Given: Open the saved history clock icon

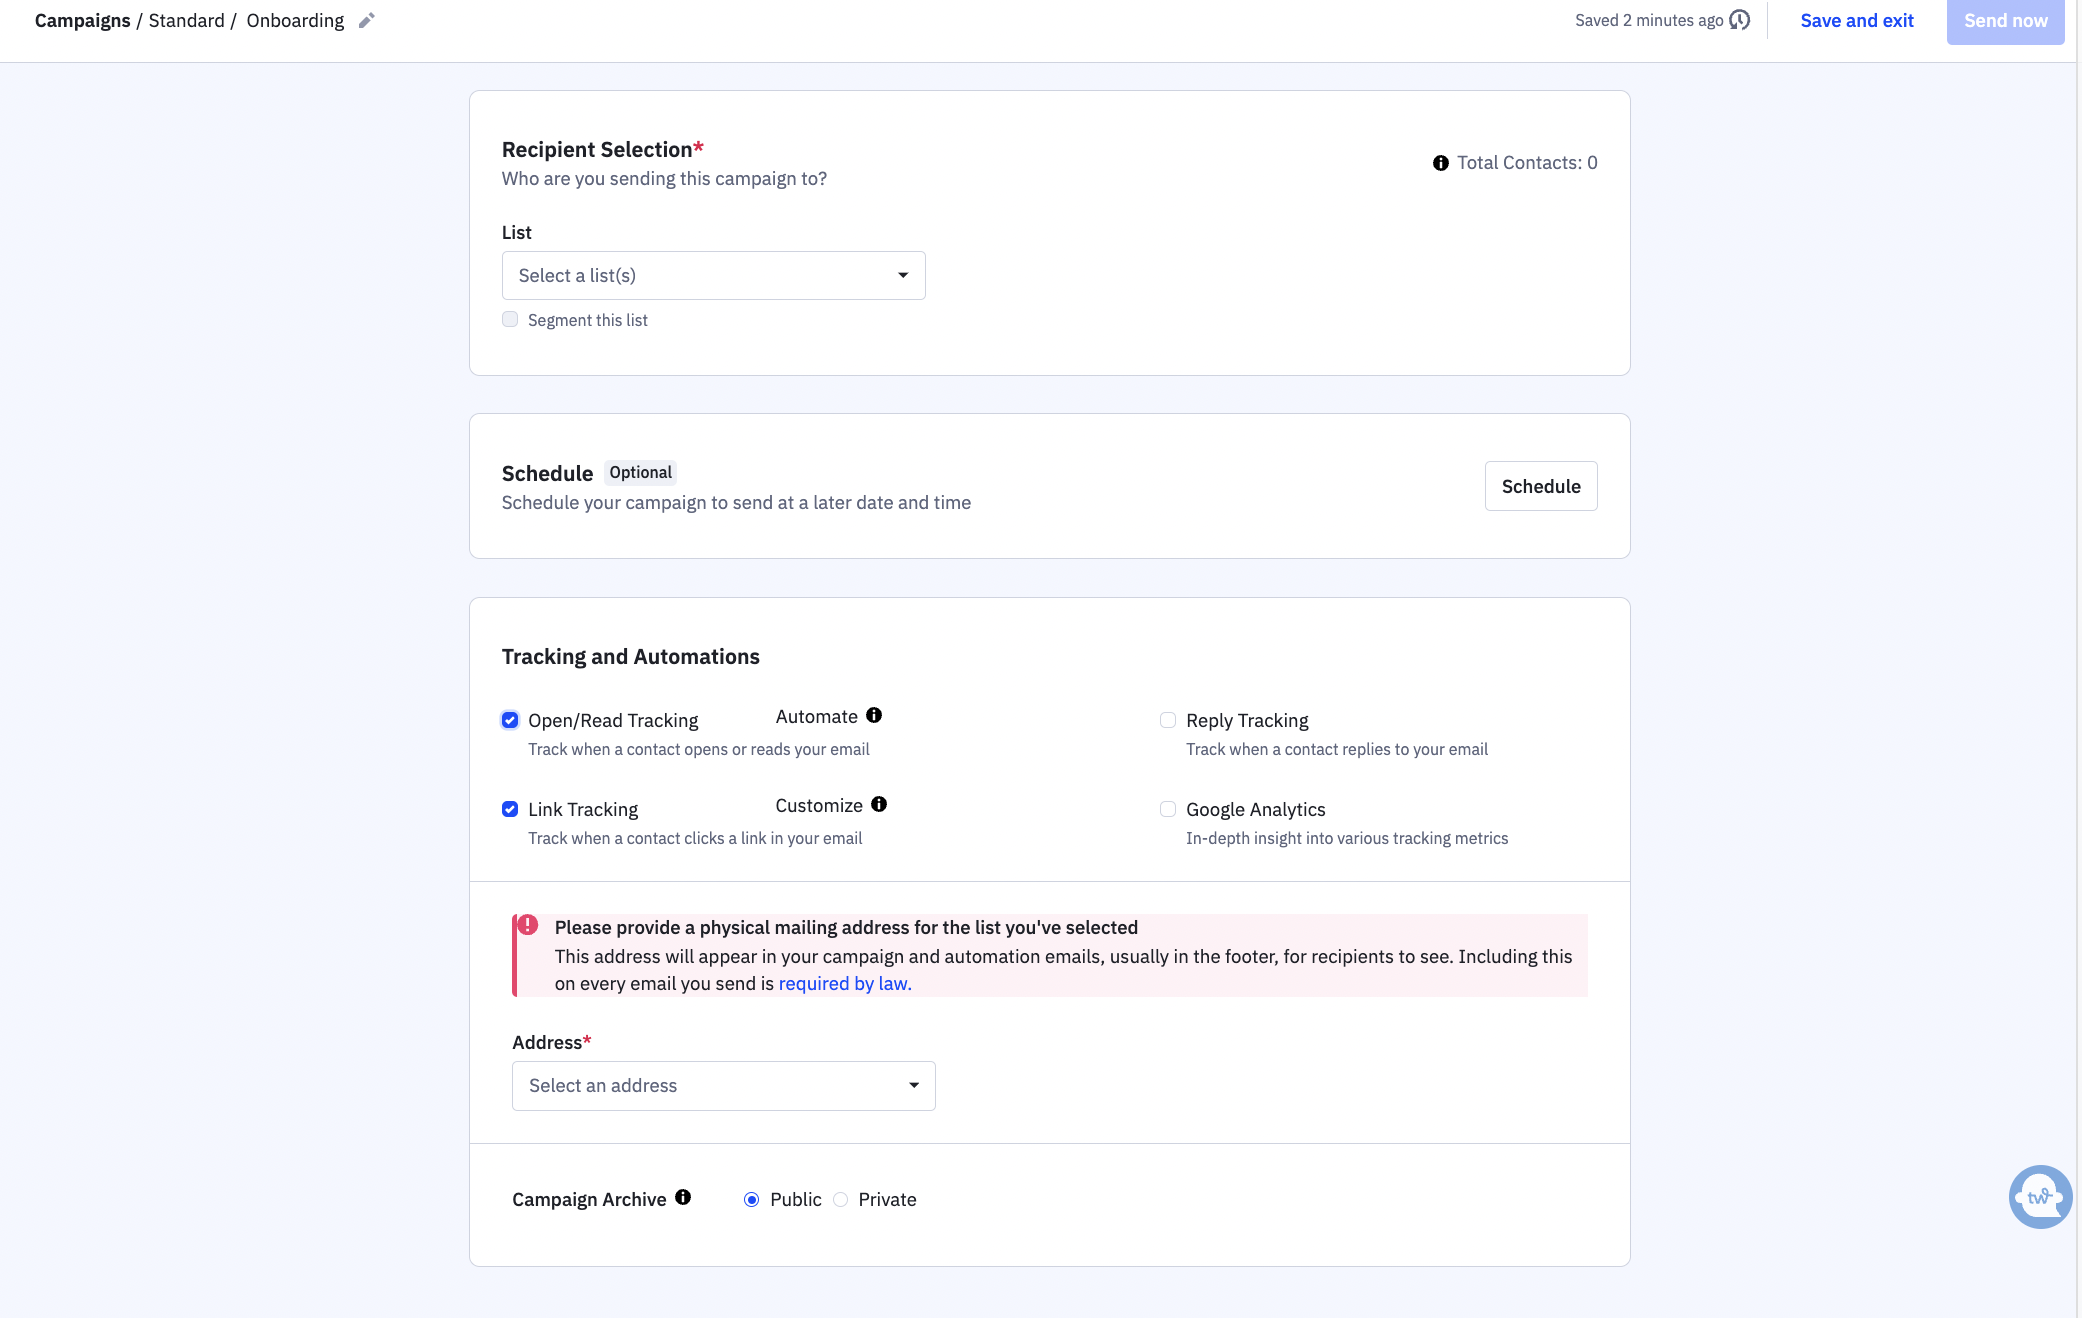Looking at the screenshot, I should point(1740,20).
